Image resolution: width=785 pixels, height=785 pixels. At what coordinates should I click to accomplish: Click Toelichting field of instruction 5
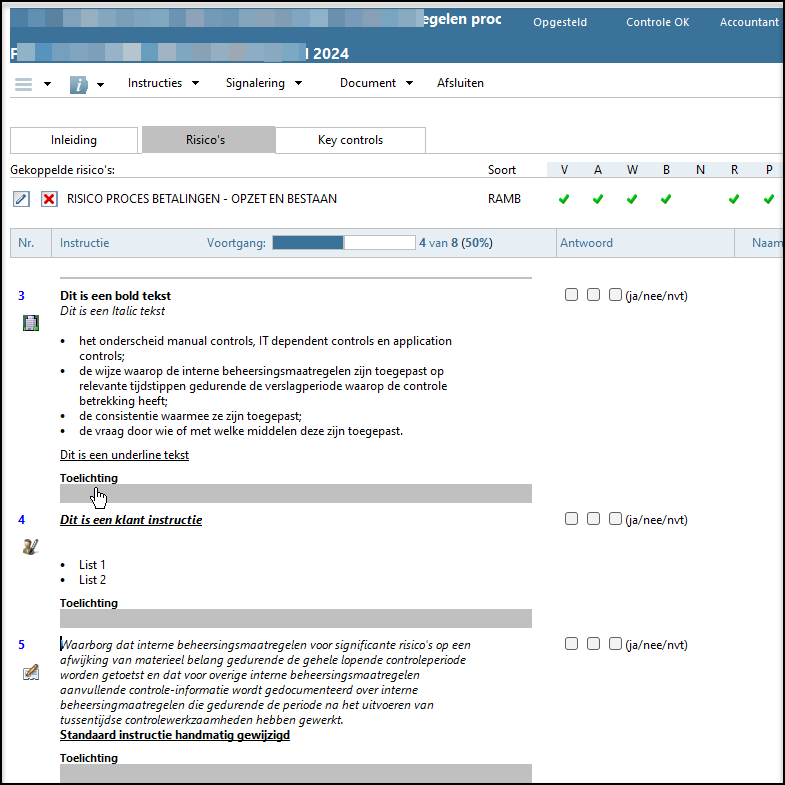[296, 773]
